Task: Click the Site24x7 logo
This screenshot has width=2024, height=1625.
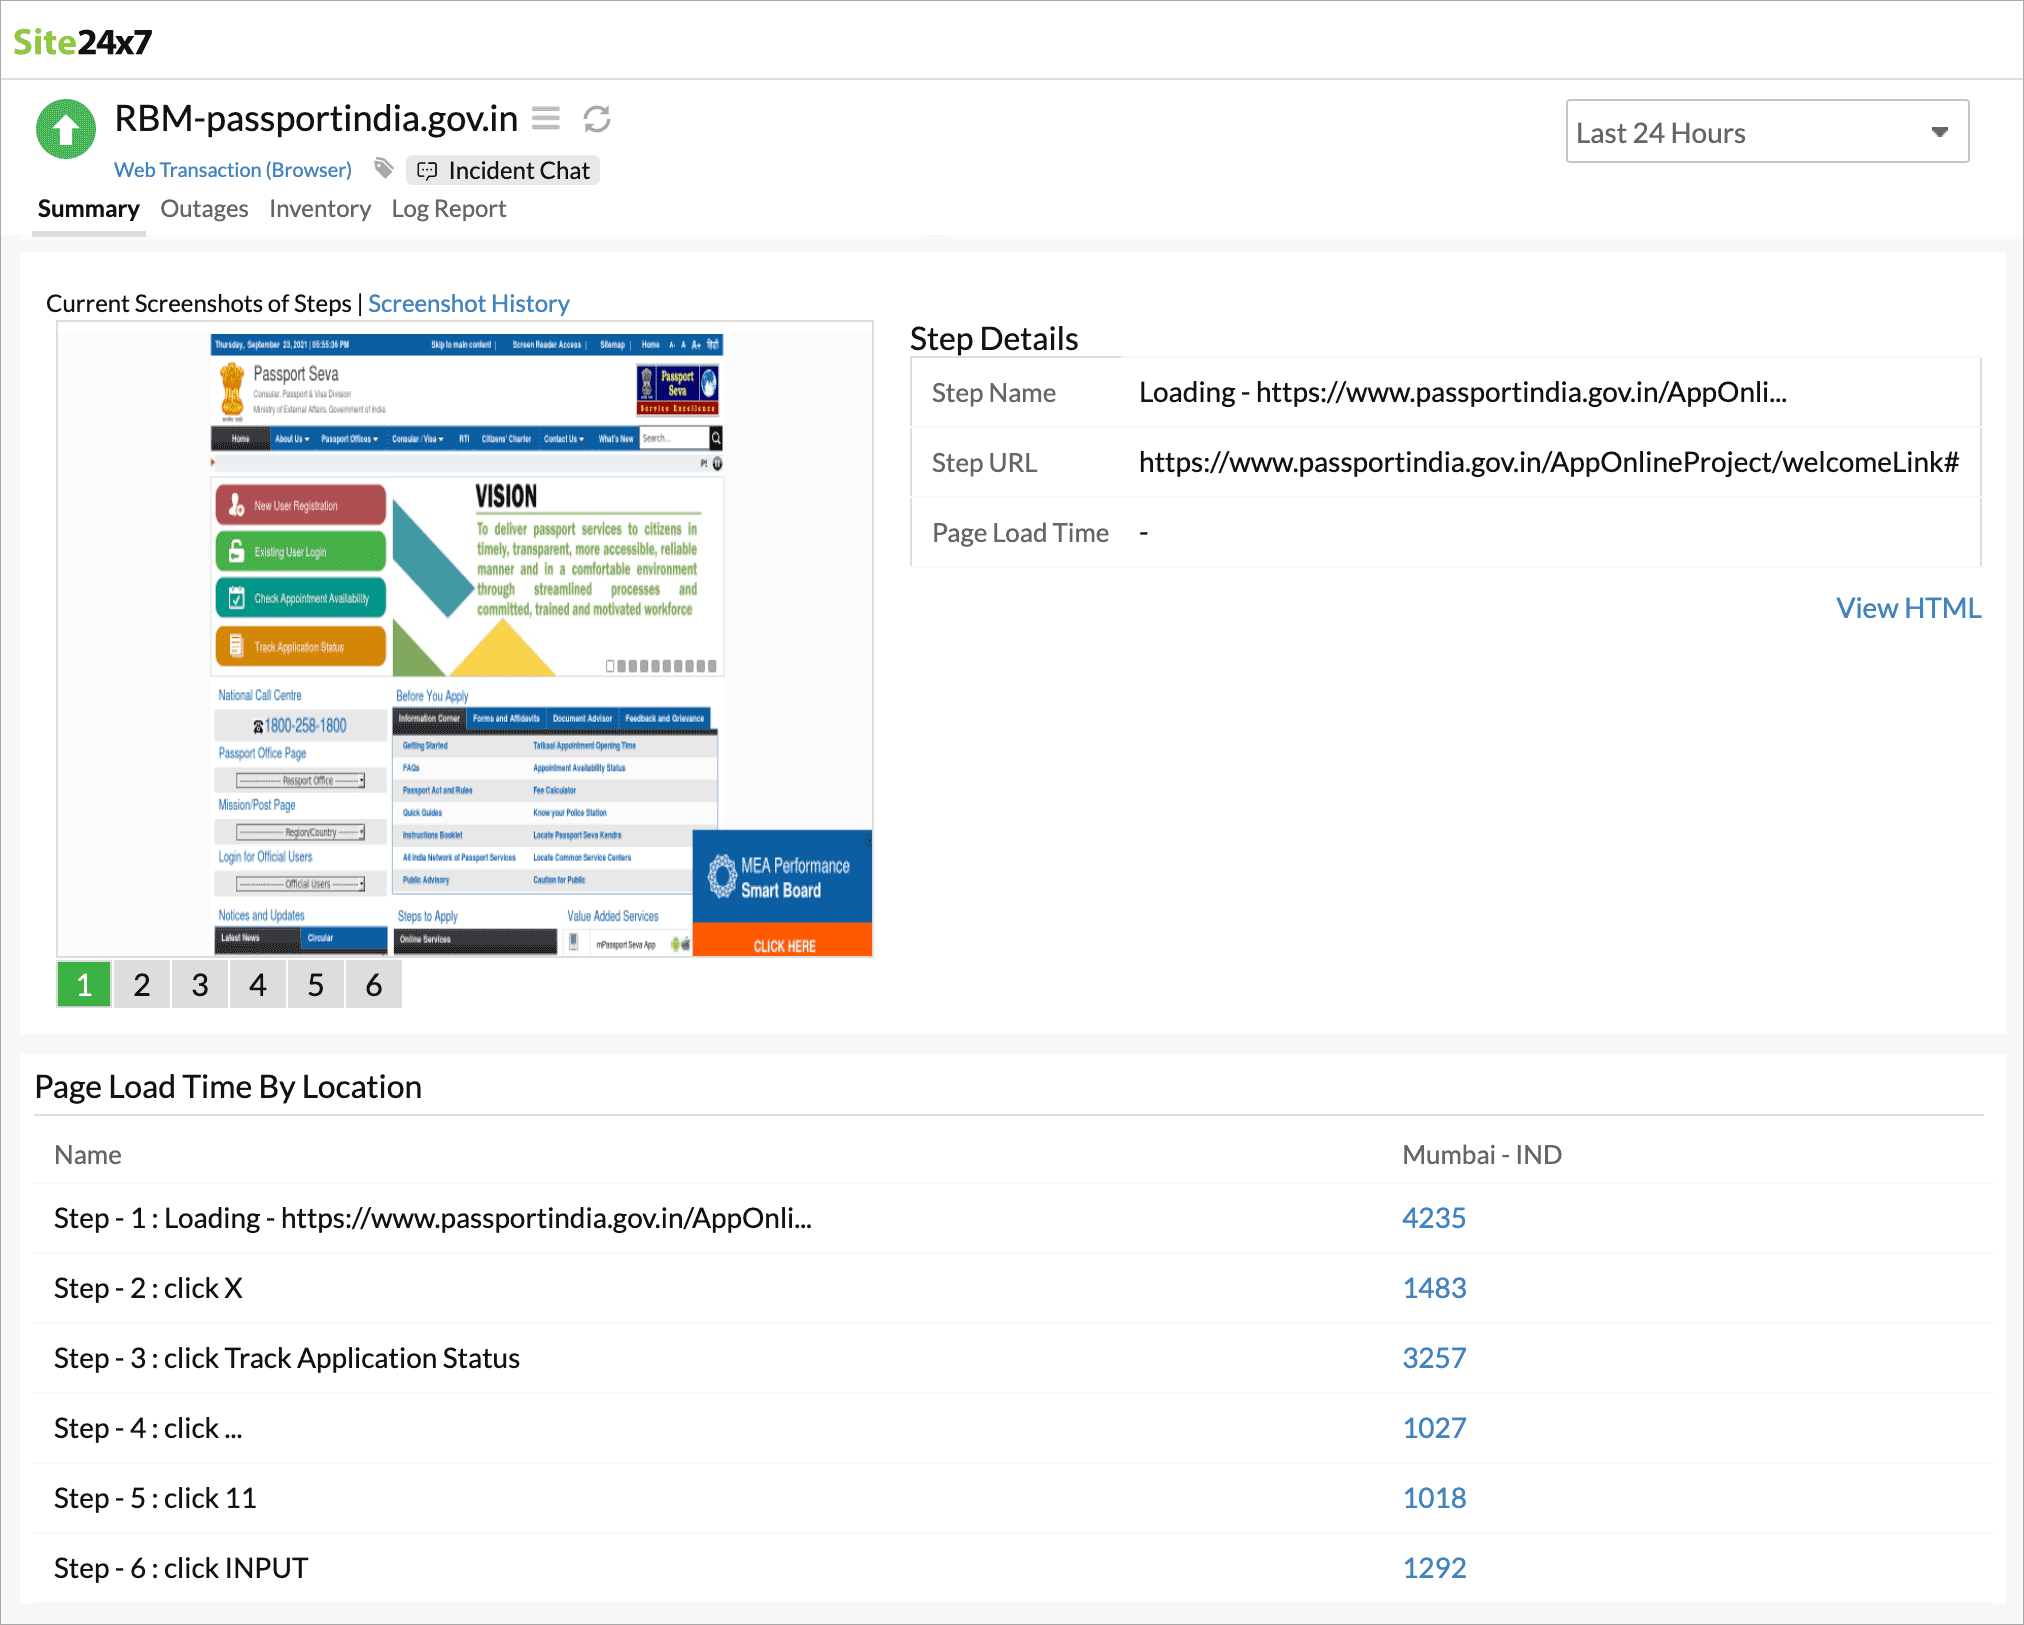Action: point(82,42)
